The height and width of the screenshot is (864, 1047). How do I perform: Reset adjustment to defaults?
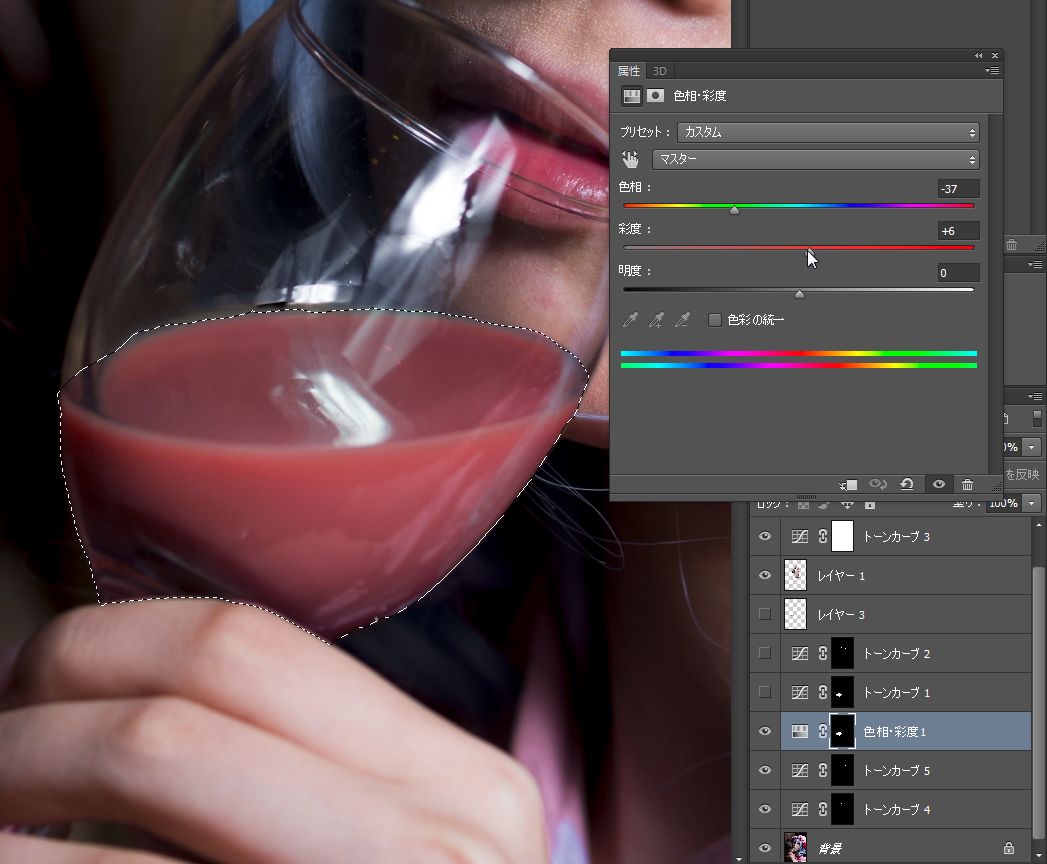point(907,485)
